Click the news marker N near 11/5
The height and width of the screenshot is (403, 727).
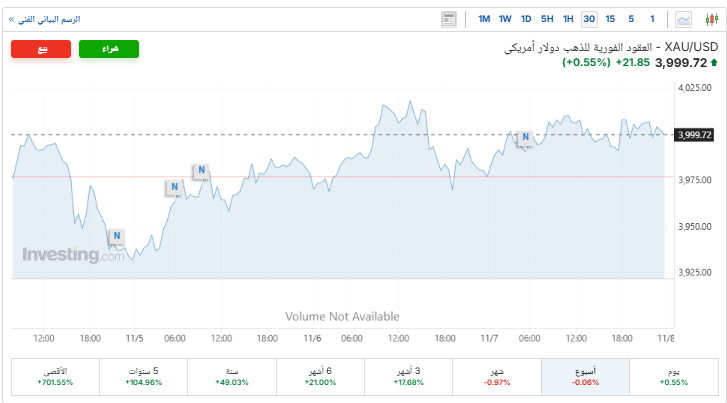point(117,237)
